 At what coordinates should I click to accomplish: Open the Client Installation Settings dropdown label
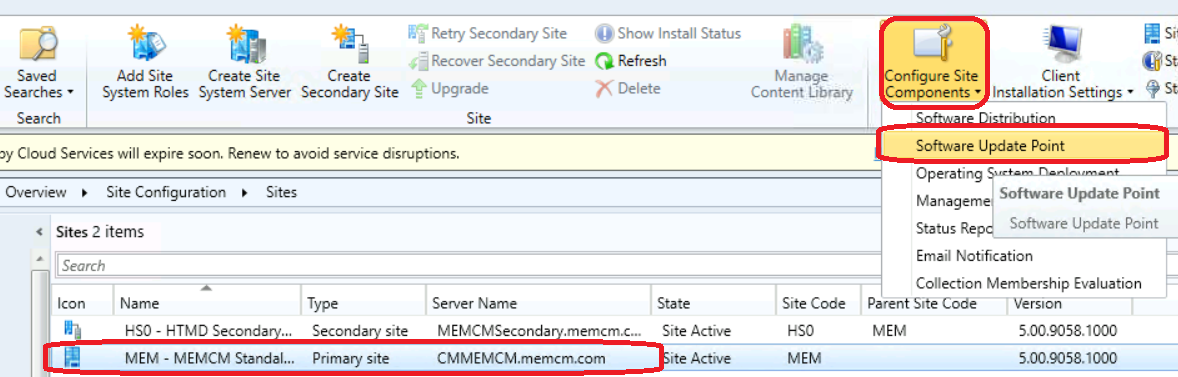[1062, 84]
